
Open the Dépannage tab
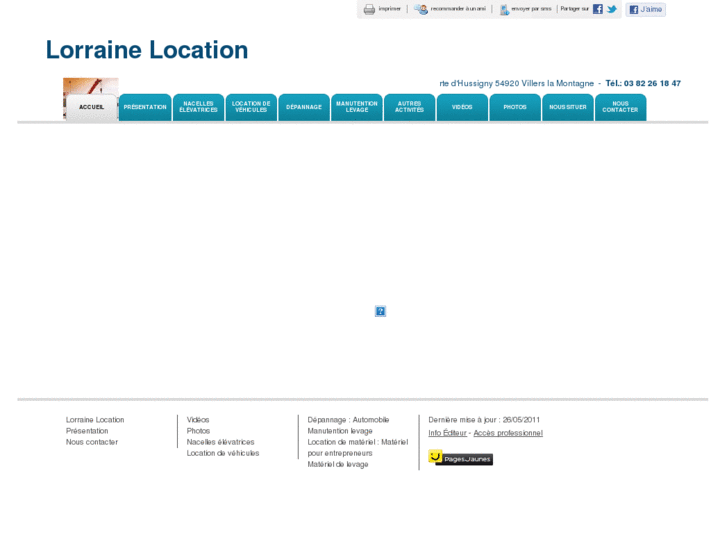304,108
